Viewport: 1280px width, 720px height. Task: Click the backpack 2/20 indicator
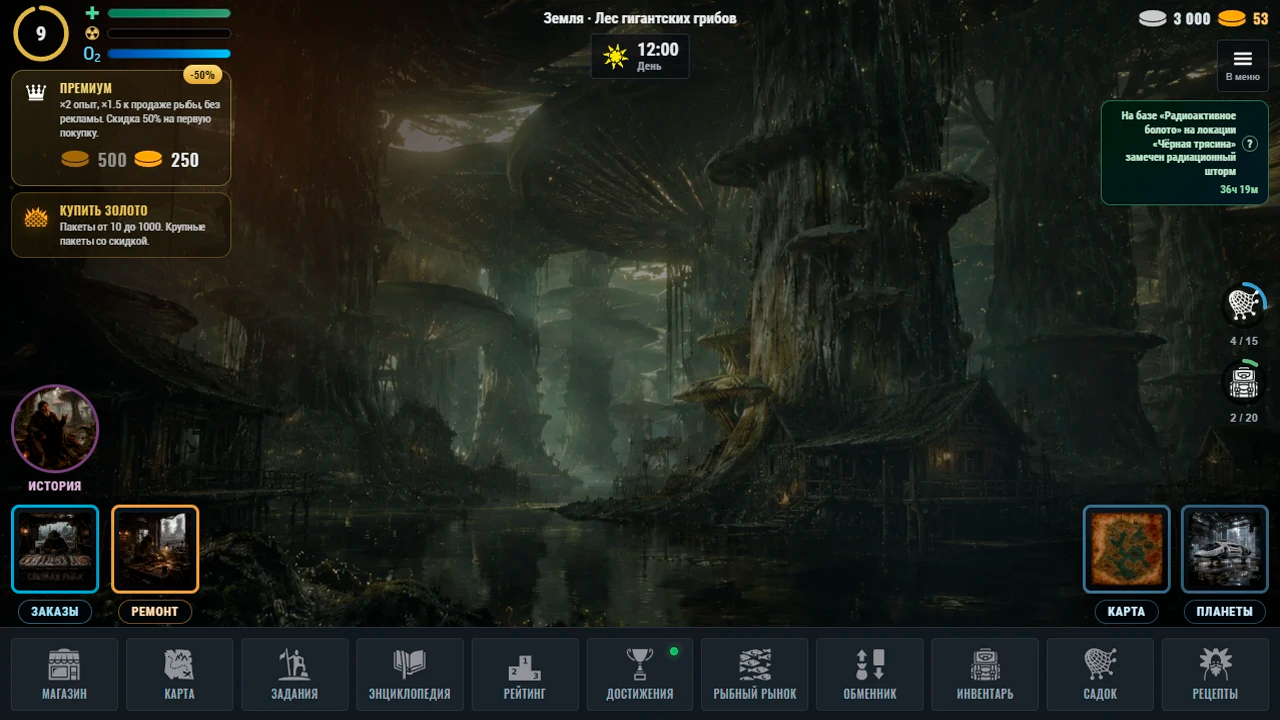click(1244, 381)
